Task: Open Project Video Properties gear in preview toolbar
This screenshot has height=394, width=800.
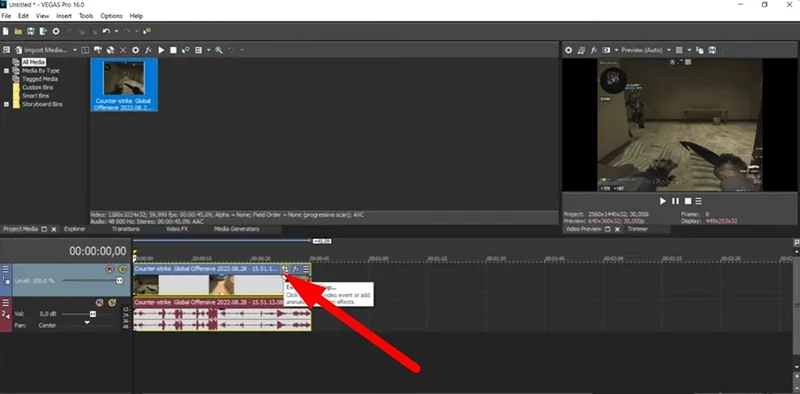Action: [568, 50]
